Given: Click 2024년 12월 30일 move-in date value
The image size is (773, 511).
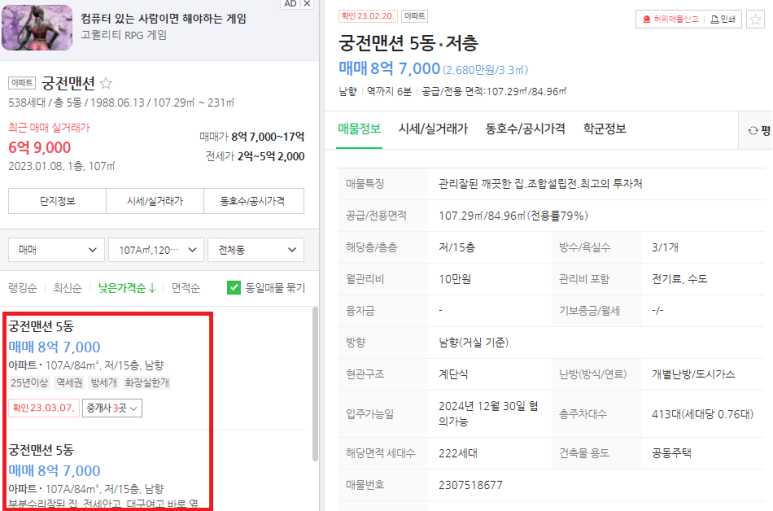Looking at the screenshot, I should click(x=488, y=413).
